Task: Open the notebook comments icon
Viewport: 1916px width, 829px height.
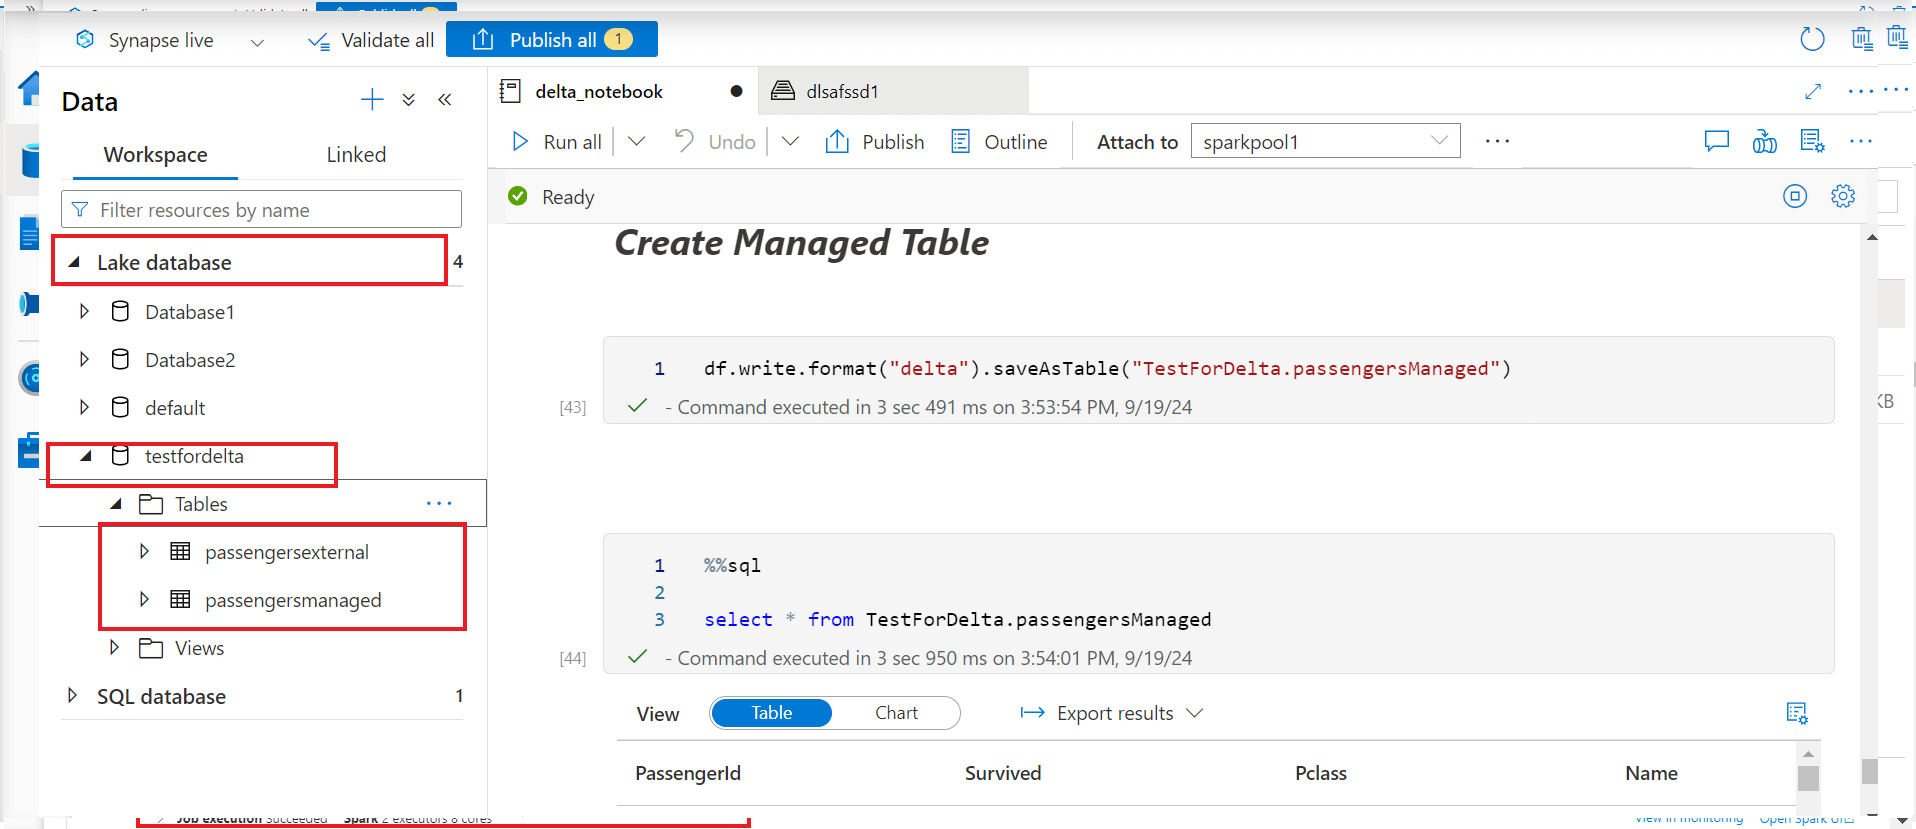Action: tap(1716, 142)
